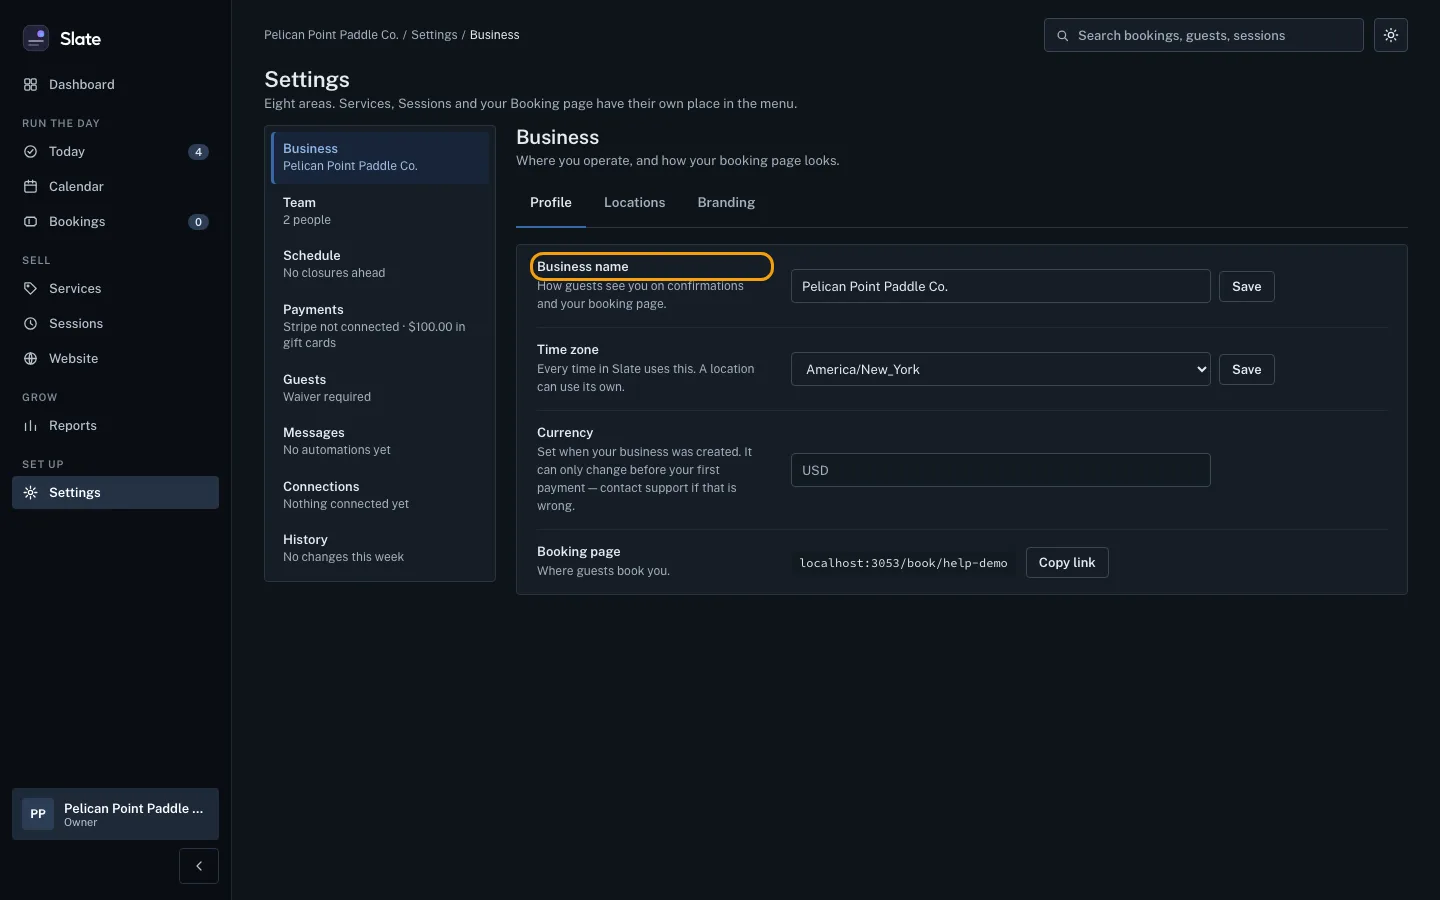
Task: Go to Reports page label
Action: [73, 426]
